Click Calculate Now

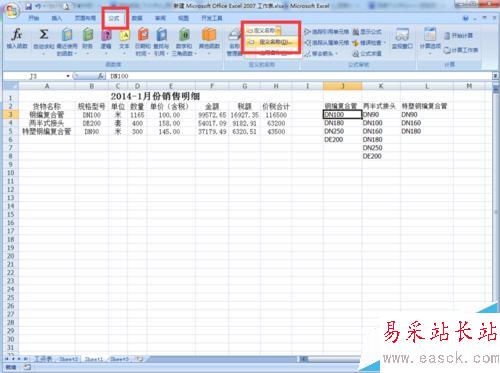(459, 36)
